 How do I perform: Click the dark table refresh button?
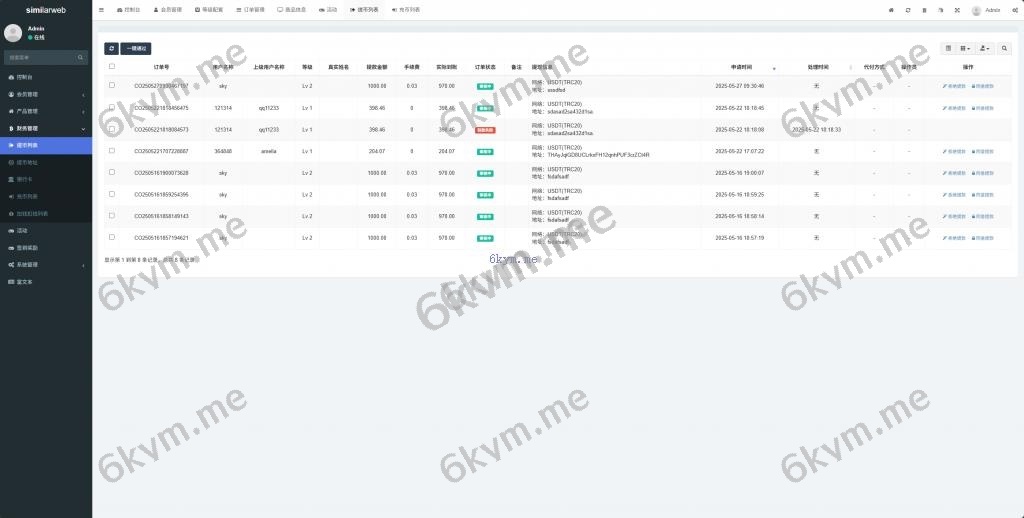point(111,48)
